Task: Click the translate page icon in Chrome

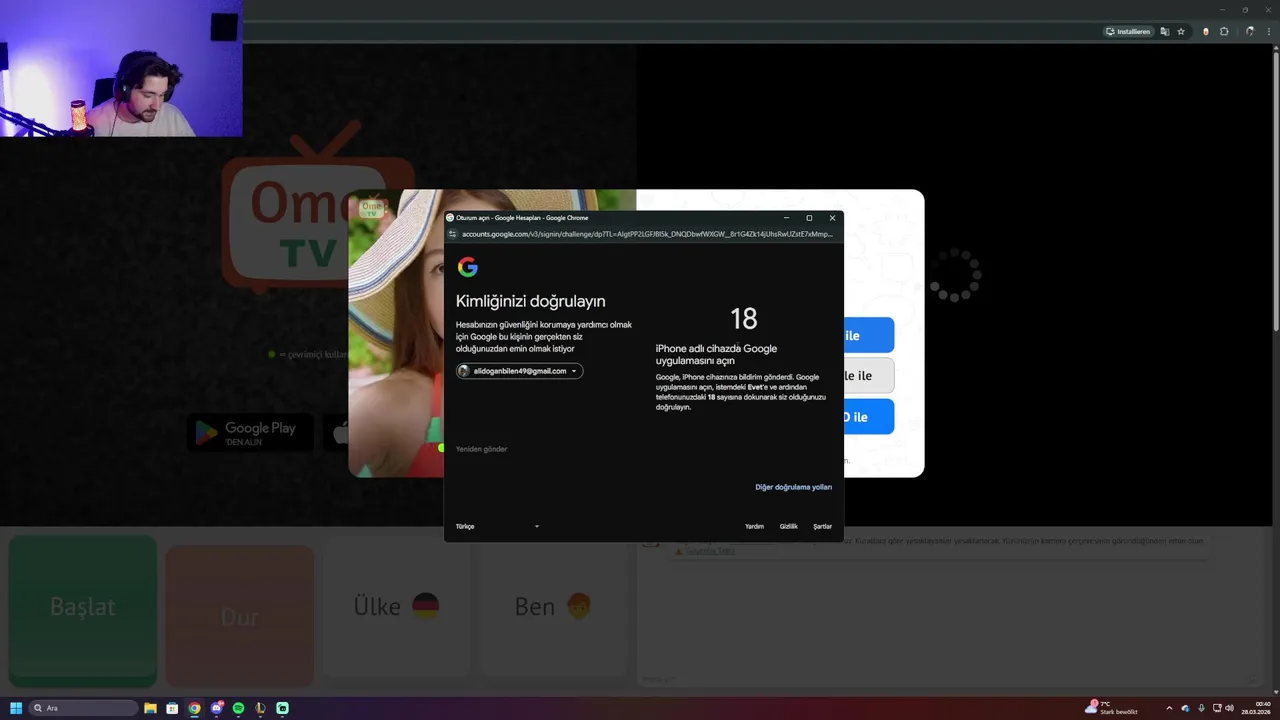Action: (1165, 31)
